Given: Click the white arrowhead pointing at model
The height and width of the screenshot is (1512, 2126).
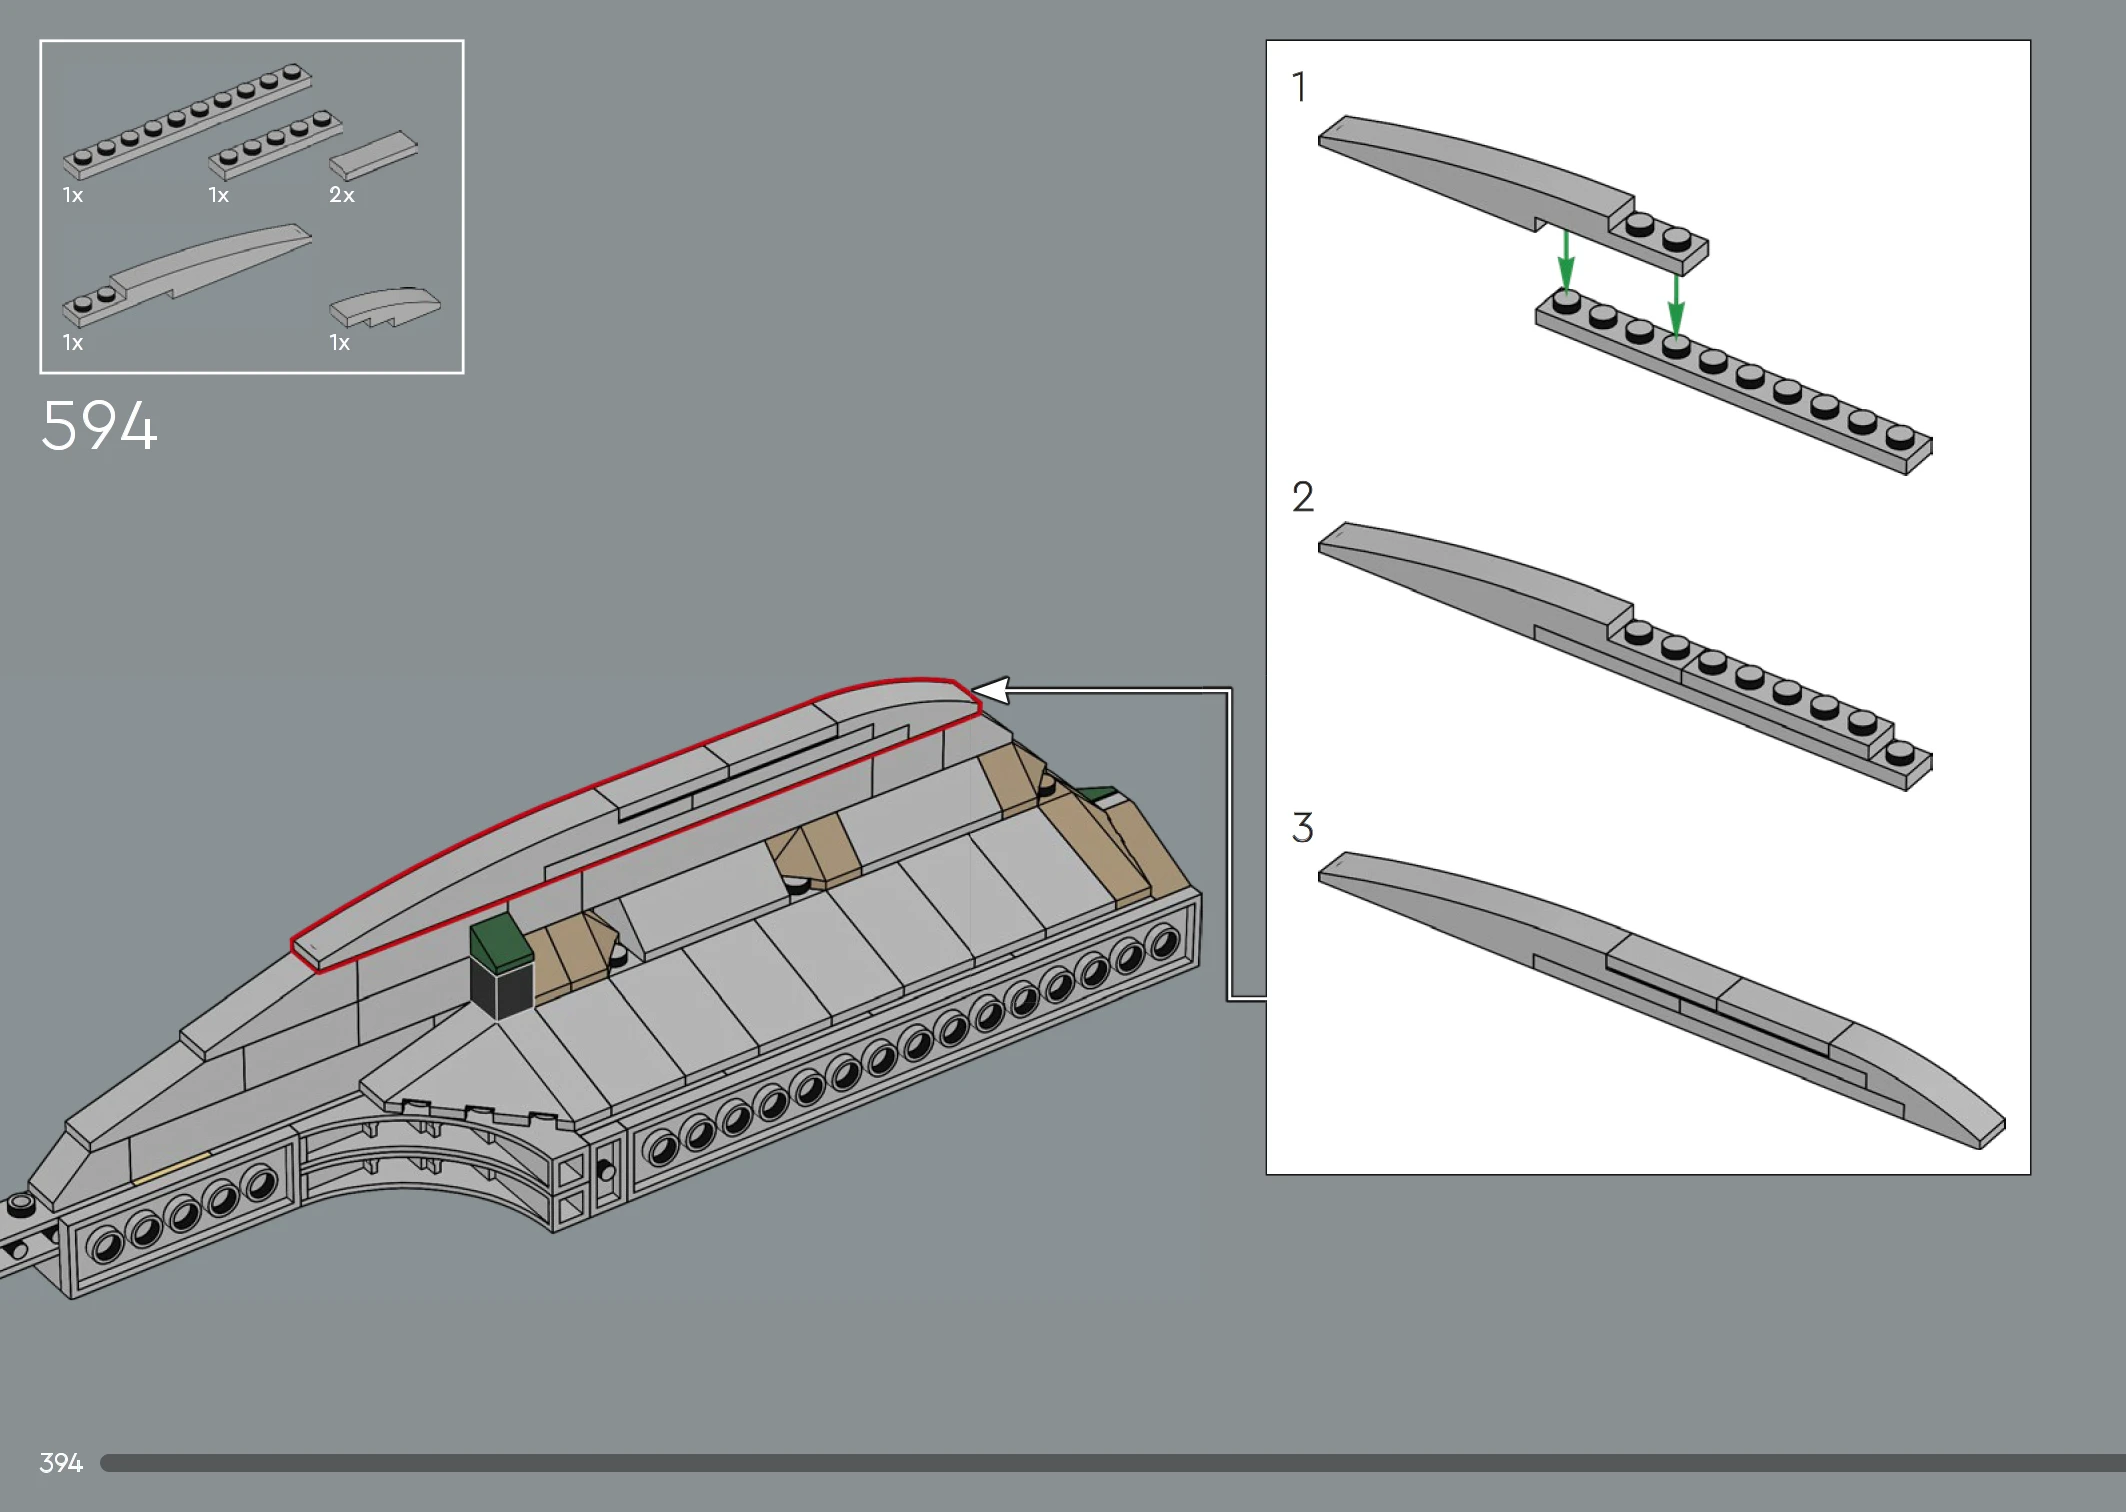Looking at the screenshot, I should (992, 690).
